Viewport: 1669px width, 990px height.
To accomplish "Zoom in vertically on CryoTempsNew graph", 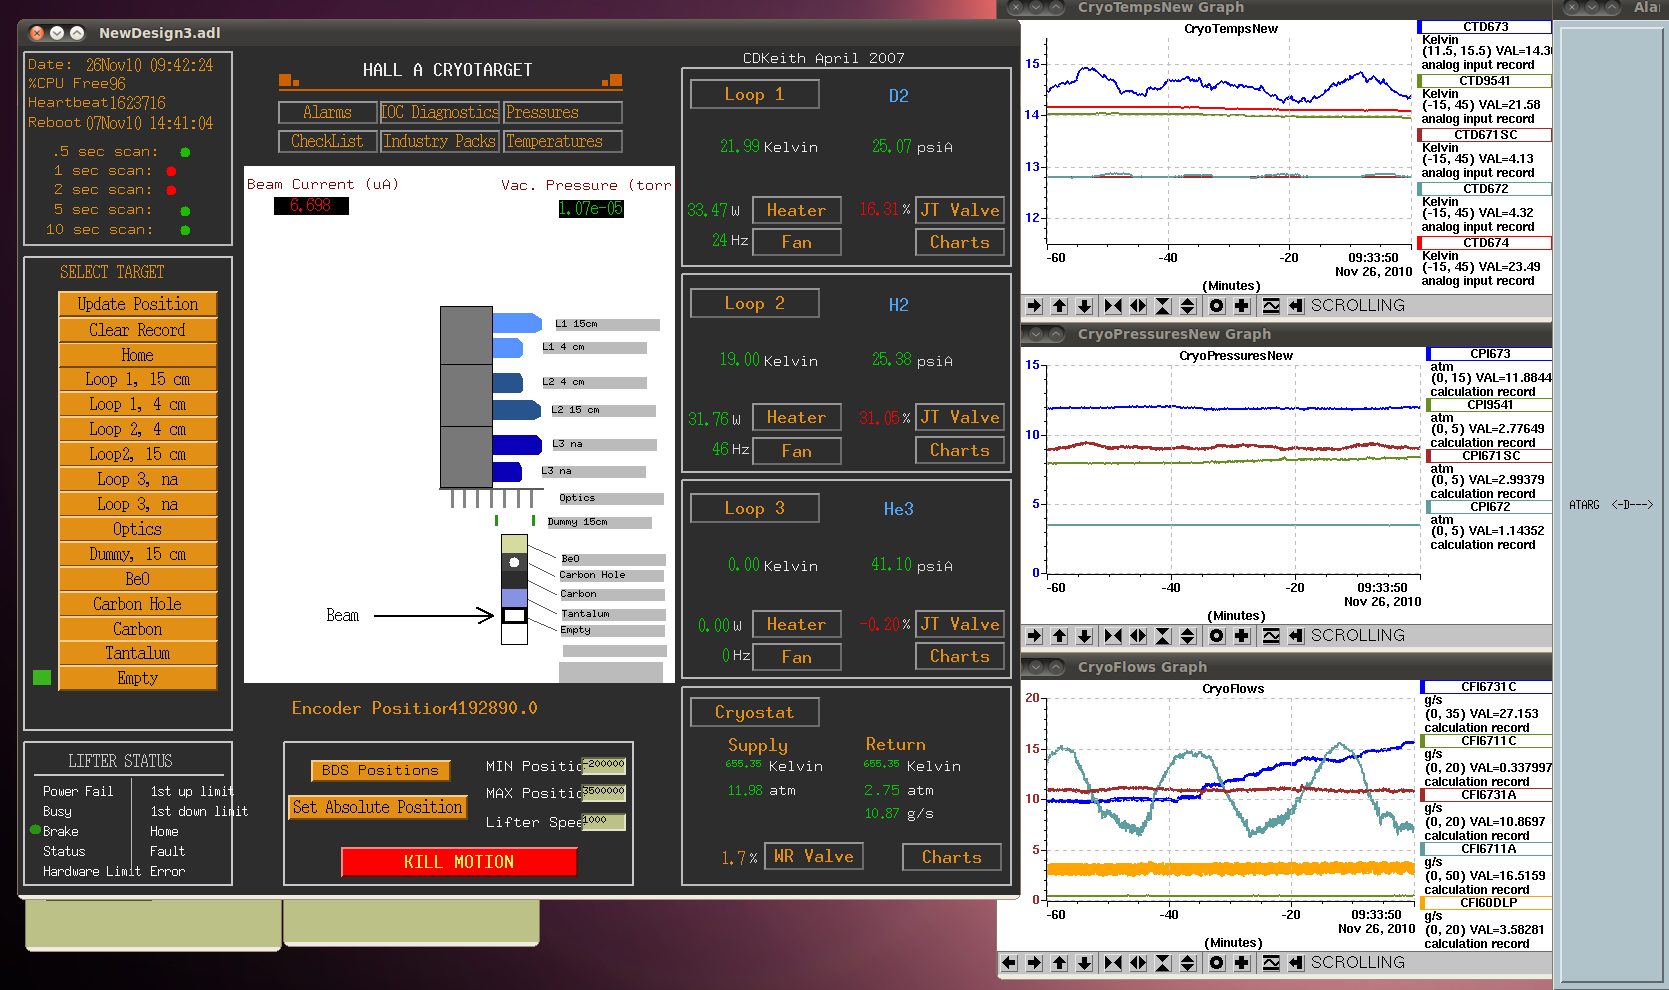I will 1163,306.
